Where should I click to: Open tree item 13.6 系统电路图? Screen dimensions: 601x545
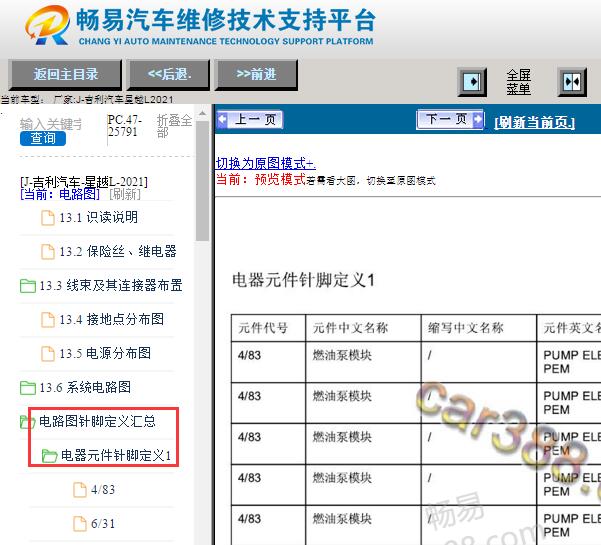[x=85, y=388]
